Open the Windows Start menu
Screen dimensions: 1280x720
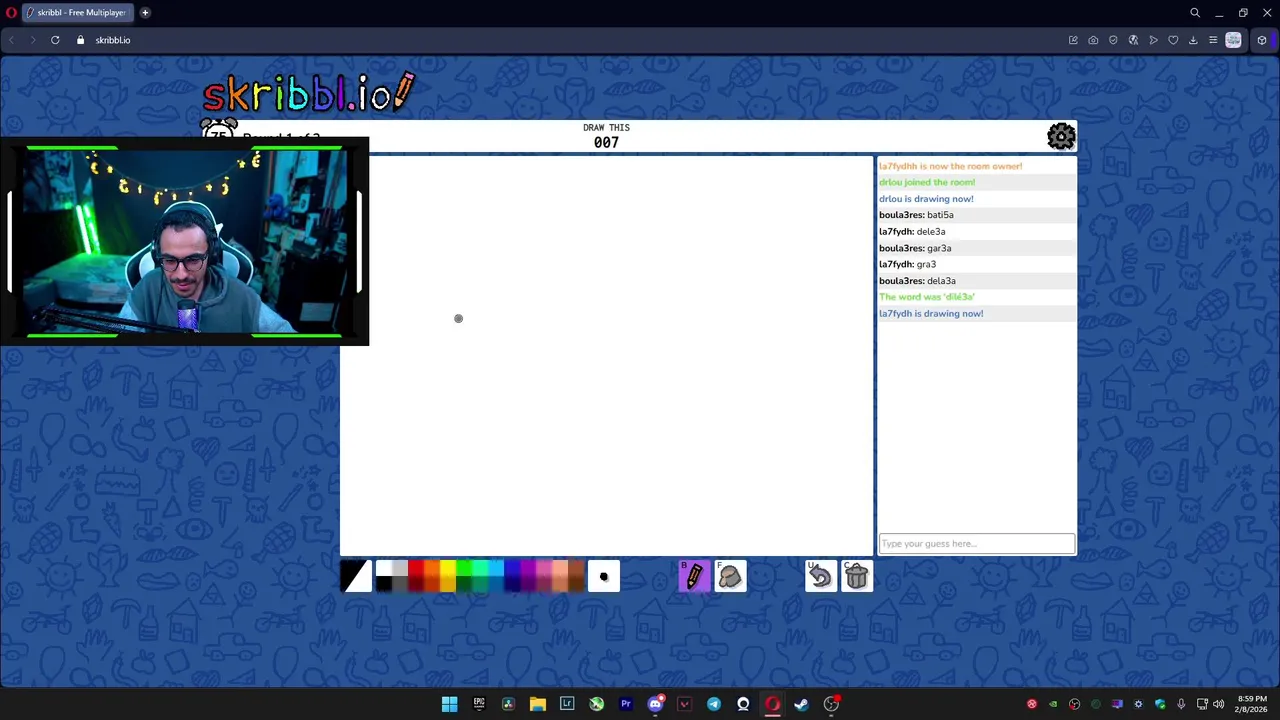[449, 704]
